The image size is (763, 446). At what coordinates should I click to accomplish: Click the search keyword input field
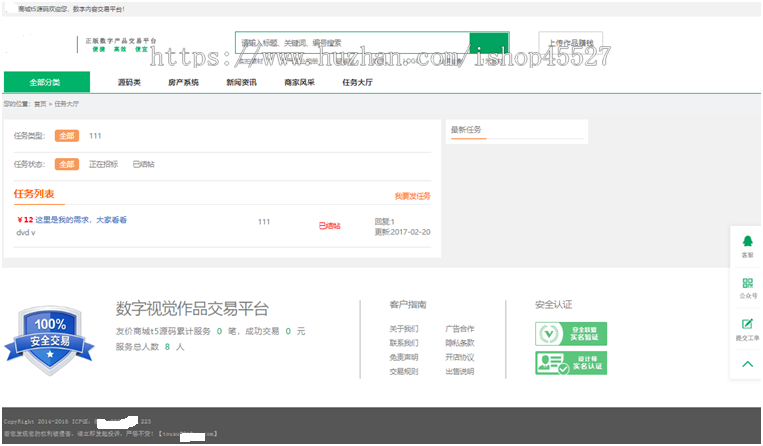click(x=352, y=43)
